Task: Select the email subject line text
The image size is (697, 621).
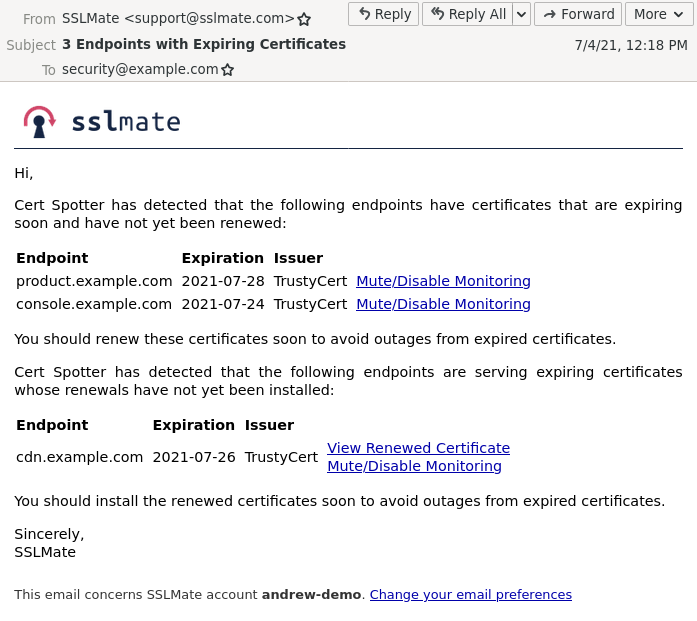Action: 204,44
